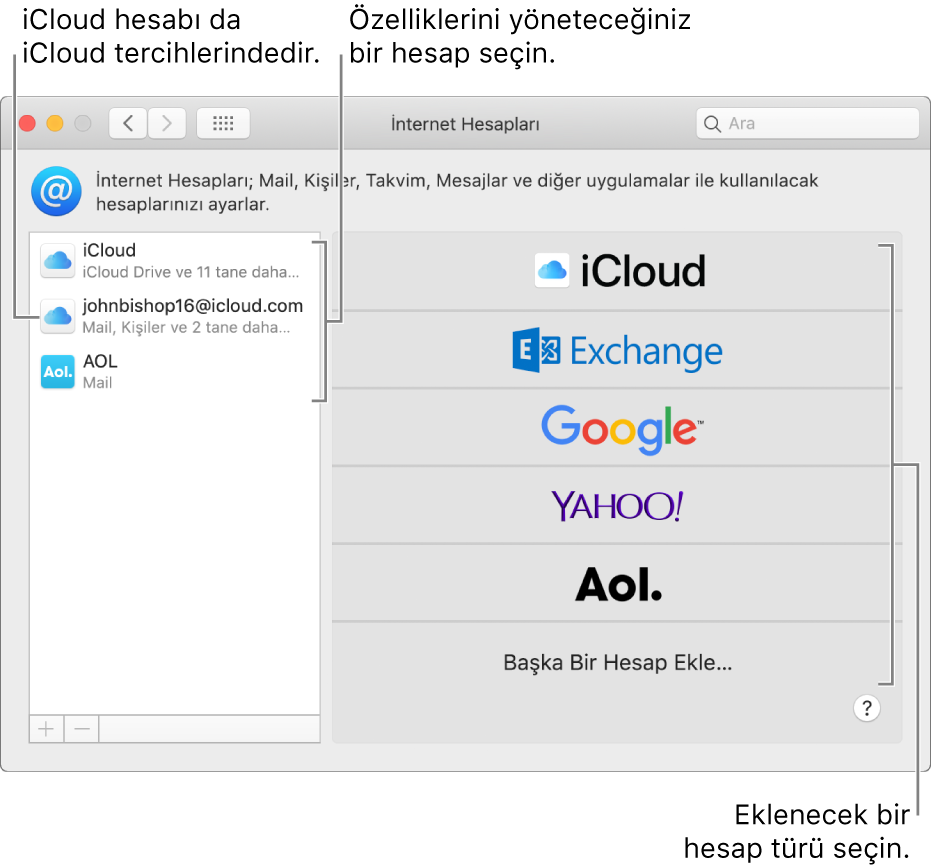Image resolution: width=931 pixels, height=867 pixels.
Task: Click the Aol. icon in the accounts list
Action: [58, 372]
